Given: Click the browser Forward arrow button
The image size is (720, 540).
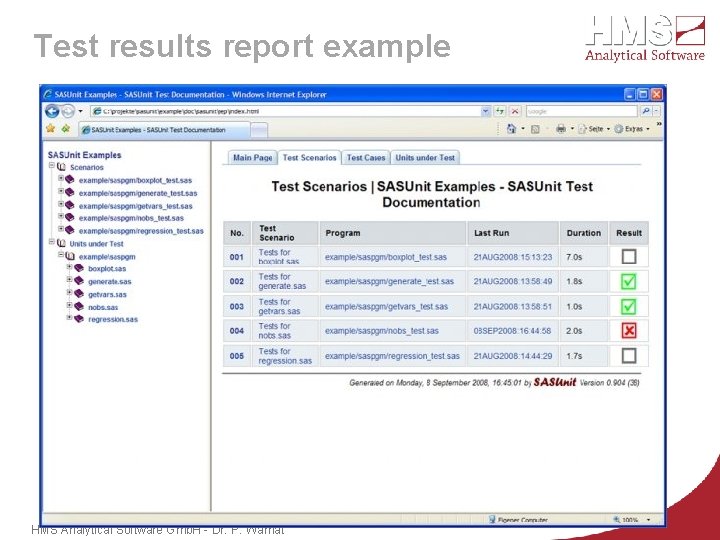Looking at the screenshot, I should [68, 111].
